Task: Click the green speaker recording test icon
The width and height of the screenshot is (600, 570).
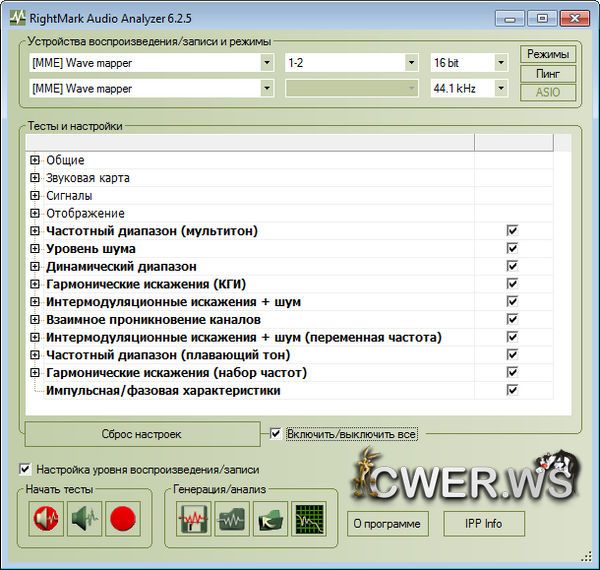Action: tap(84, 520)
